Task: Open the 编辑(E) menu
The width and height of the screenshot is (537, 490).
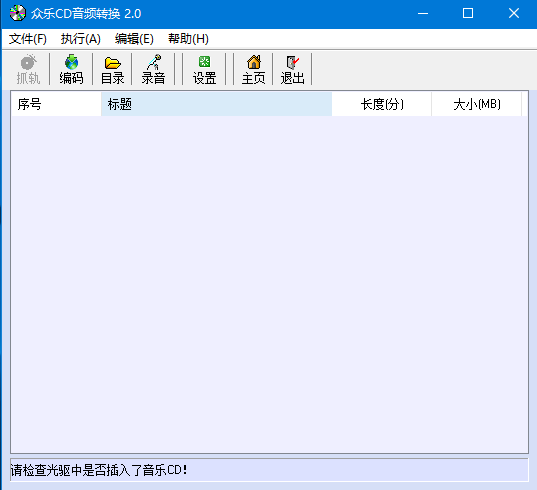Action: point(134,39)
